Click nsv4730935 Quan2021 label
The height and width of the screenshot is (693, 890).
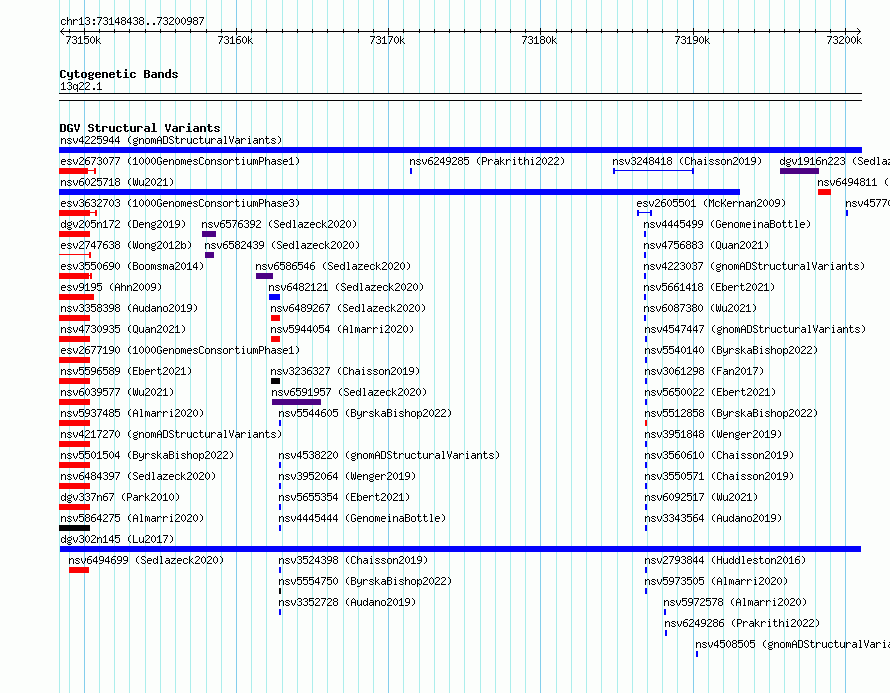pos(123,329)
